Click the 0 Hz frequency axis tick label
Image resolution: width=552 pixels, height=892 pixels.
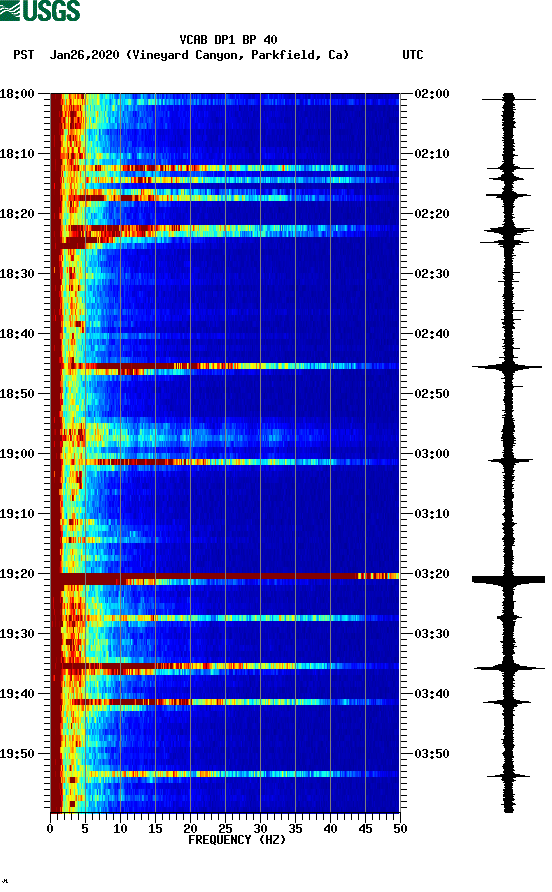point(50,829)
